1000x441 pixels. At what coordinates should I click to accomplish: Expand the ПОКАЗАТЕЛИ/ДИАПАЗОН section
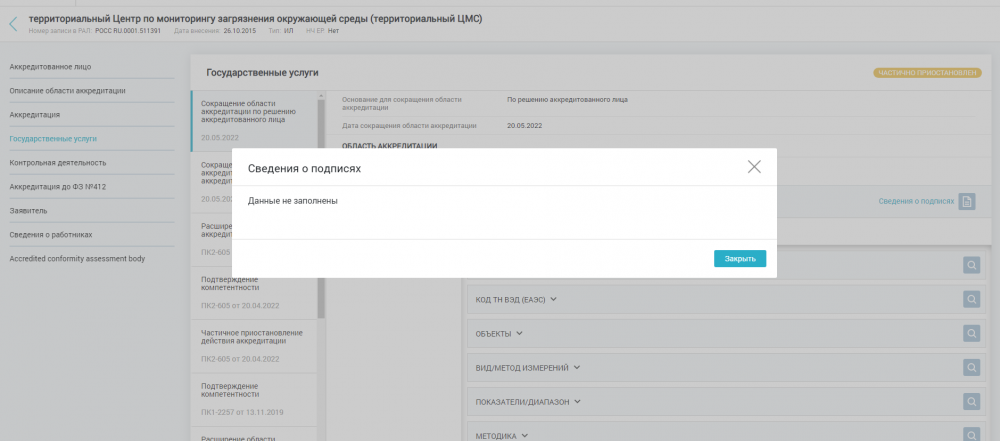[527, 402]
